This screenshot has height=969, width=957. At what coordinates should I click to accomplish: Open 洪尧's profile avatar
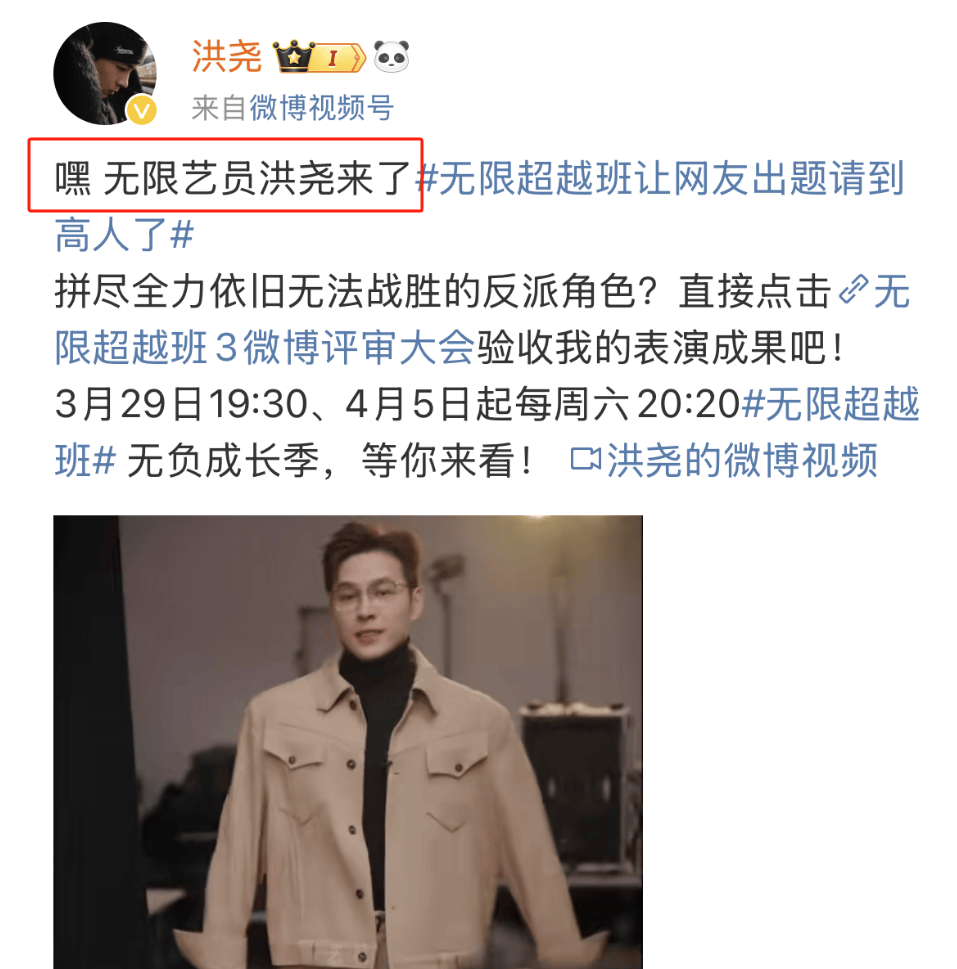tap(104, 73)
